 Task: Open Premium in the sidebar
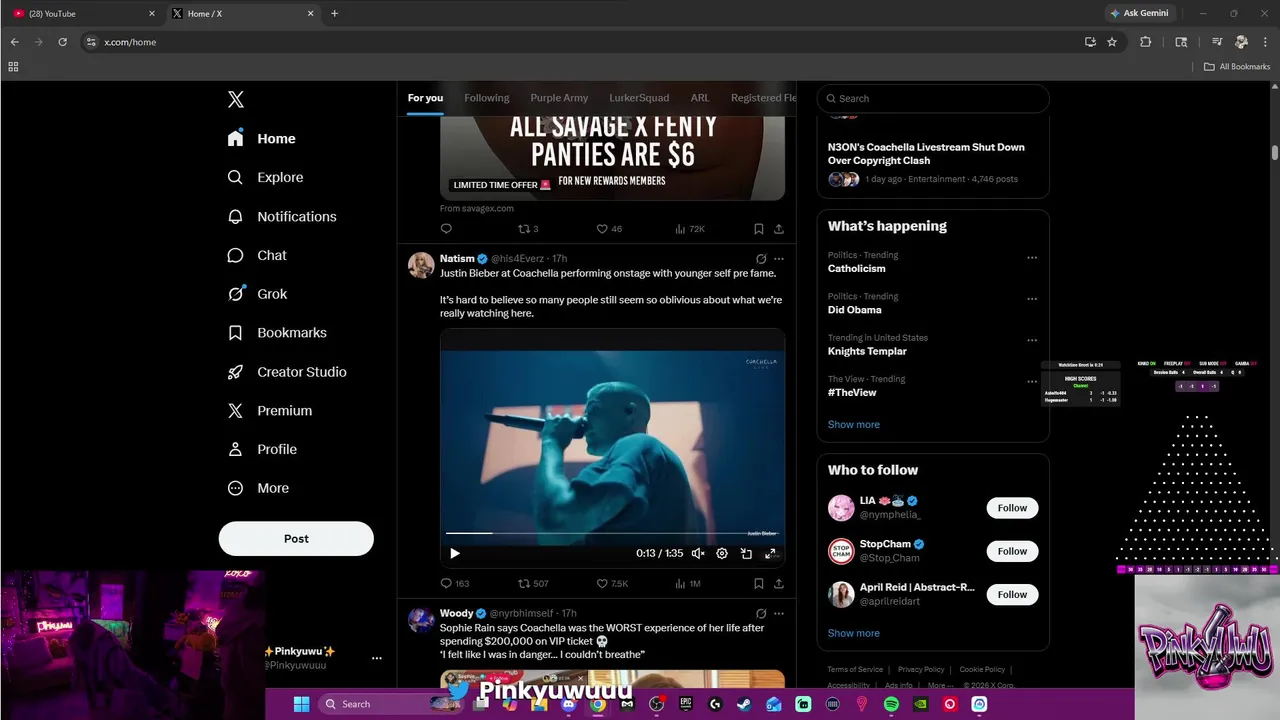click(x=270, y=411)
